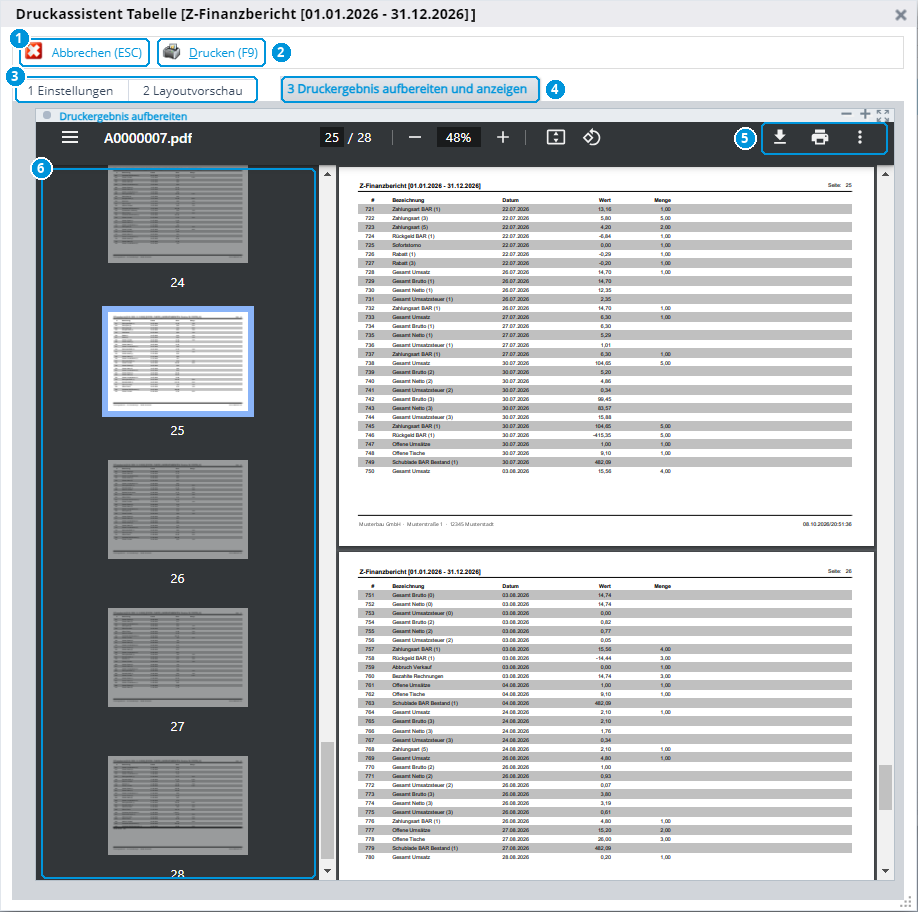The height and width of the screenshot is (912, 918).
Task: Click the fit to page icon
Action: tap(556, 138)
